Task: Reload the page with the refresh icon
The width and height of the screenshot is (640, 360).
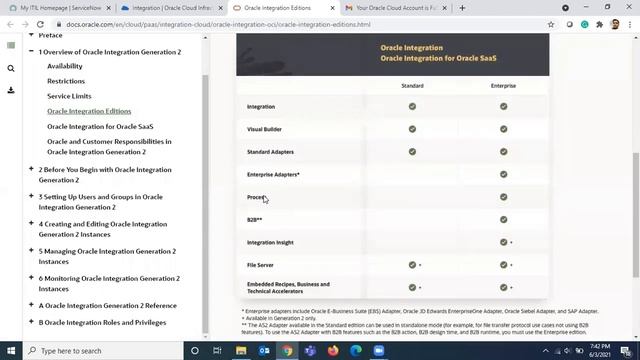Action: pyautogui.click(x=40, y=24)
